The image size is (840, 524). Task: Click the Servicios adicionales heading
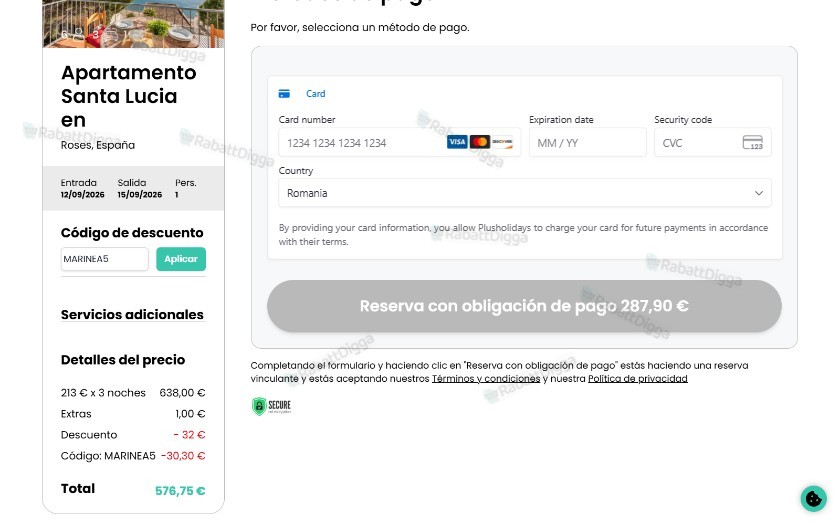pyautogui.click(x=132, y=315)
